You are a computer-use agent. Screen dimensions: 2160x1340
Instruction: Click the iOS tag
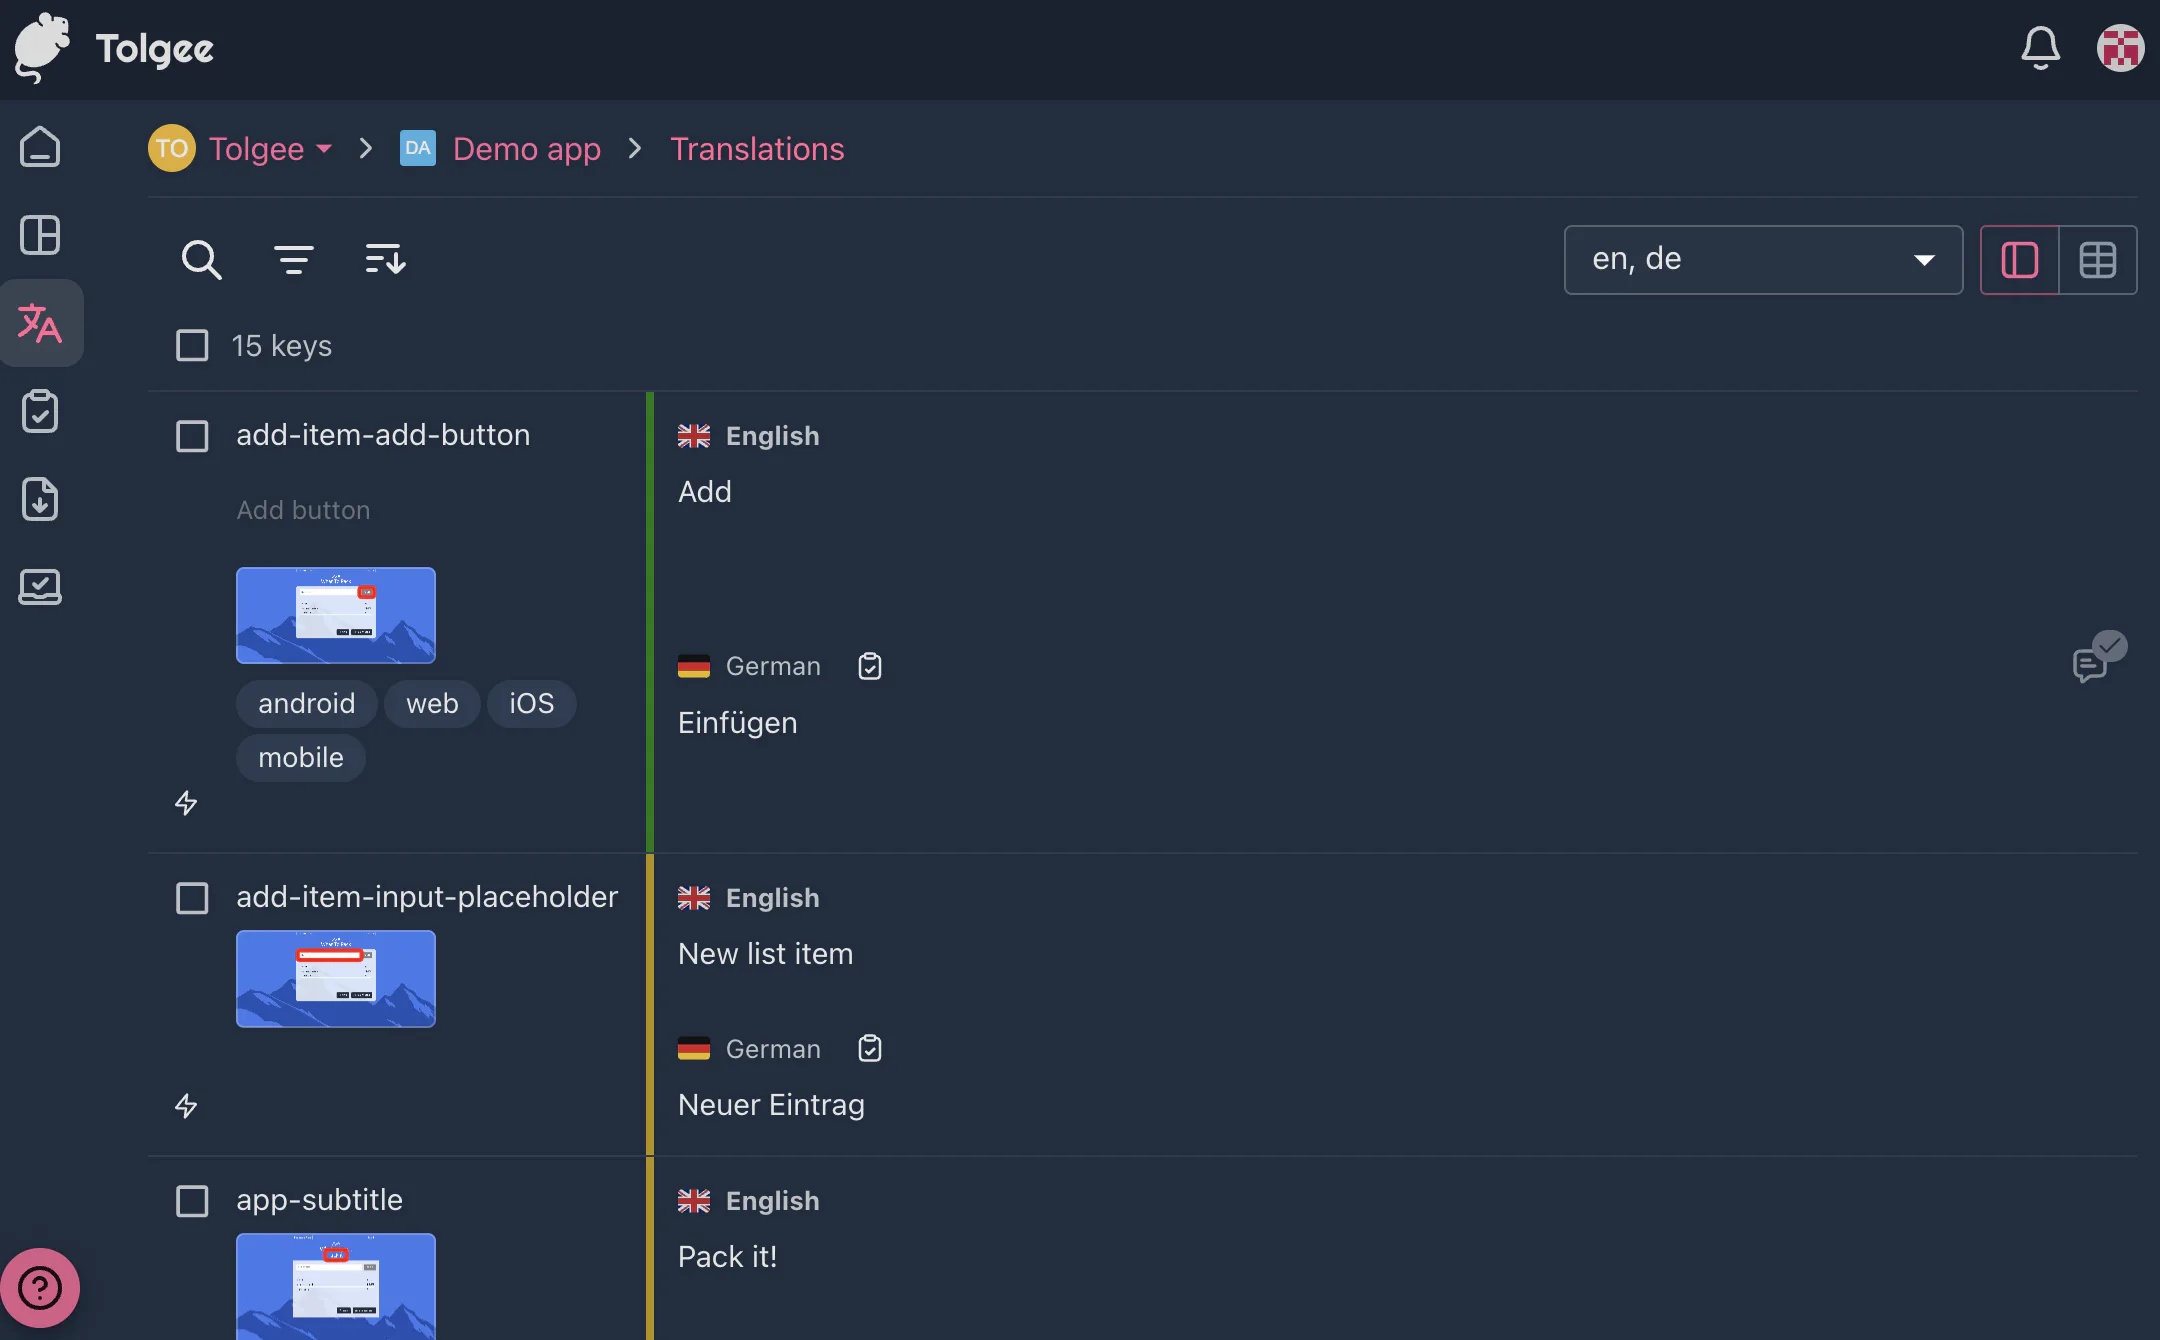pyautogui.click(x=531, y=704)
